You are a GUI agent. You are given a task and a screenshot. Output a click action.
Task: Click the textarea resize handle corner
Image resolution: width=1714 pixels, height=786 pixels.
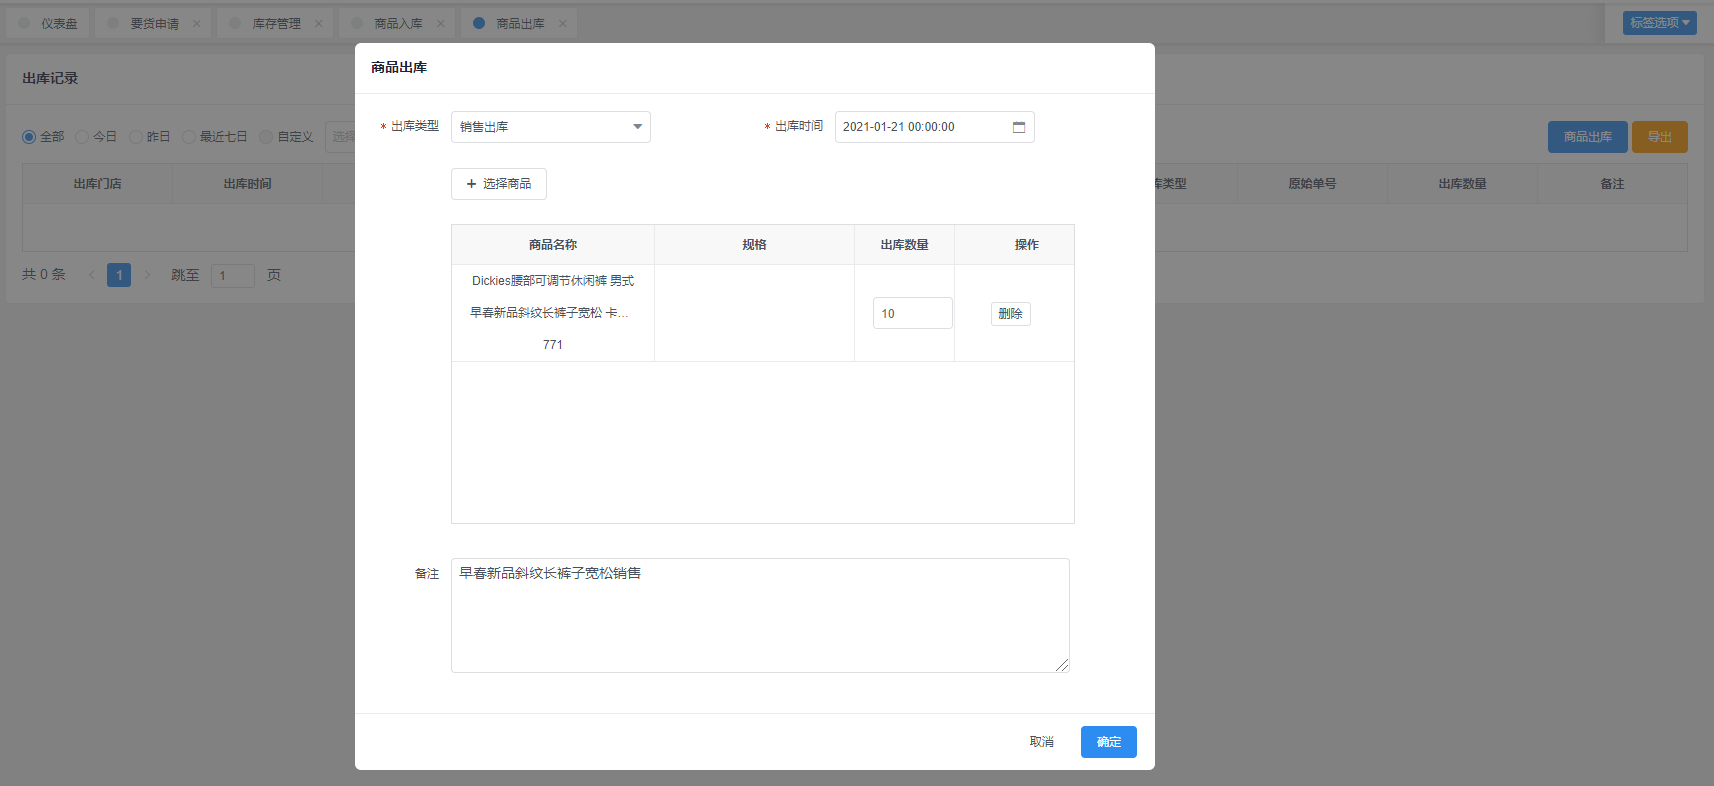pyautogui.click(x=1062, y=665)
